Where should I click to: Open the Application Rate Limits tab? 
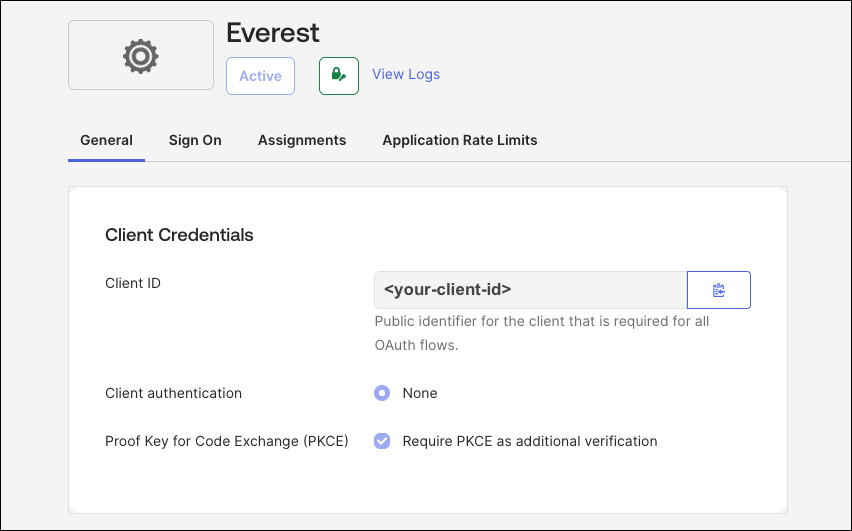(460, 140)
